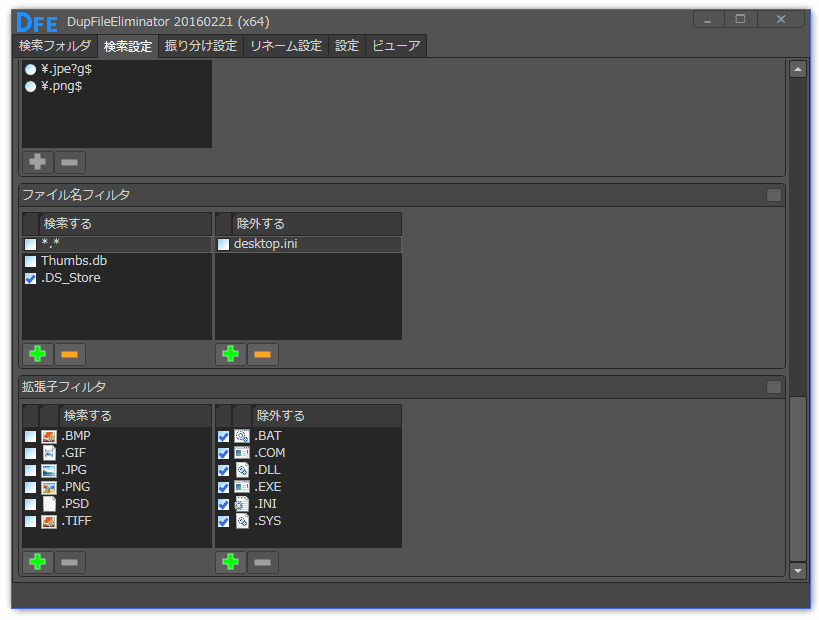819x620 pixels.
Task: Select the Thumbs.db filename text
Action: pos(74,261)
